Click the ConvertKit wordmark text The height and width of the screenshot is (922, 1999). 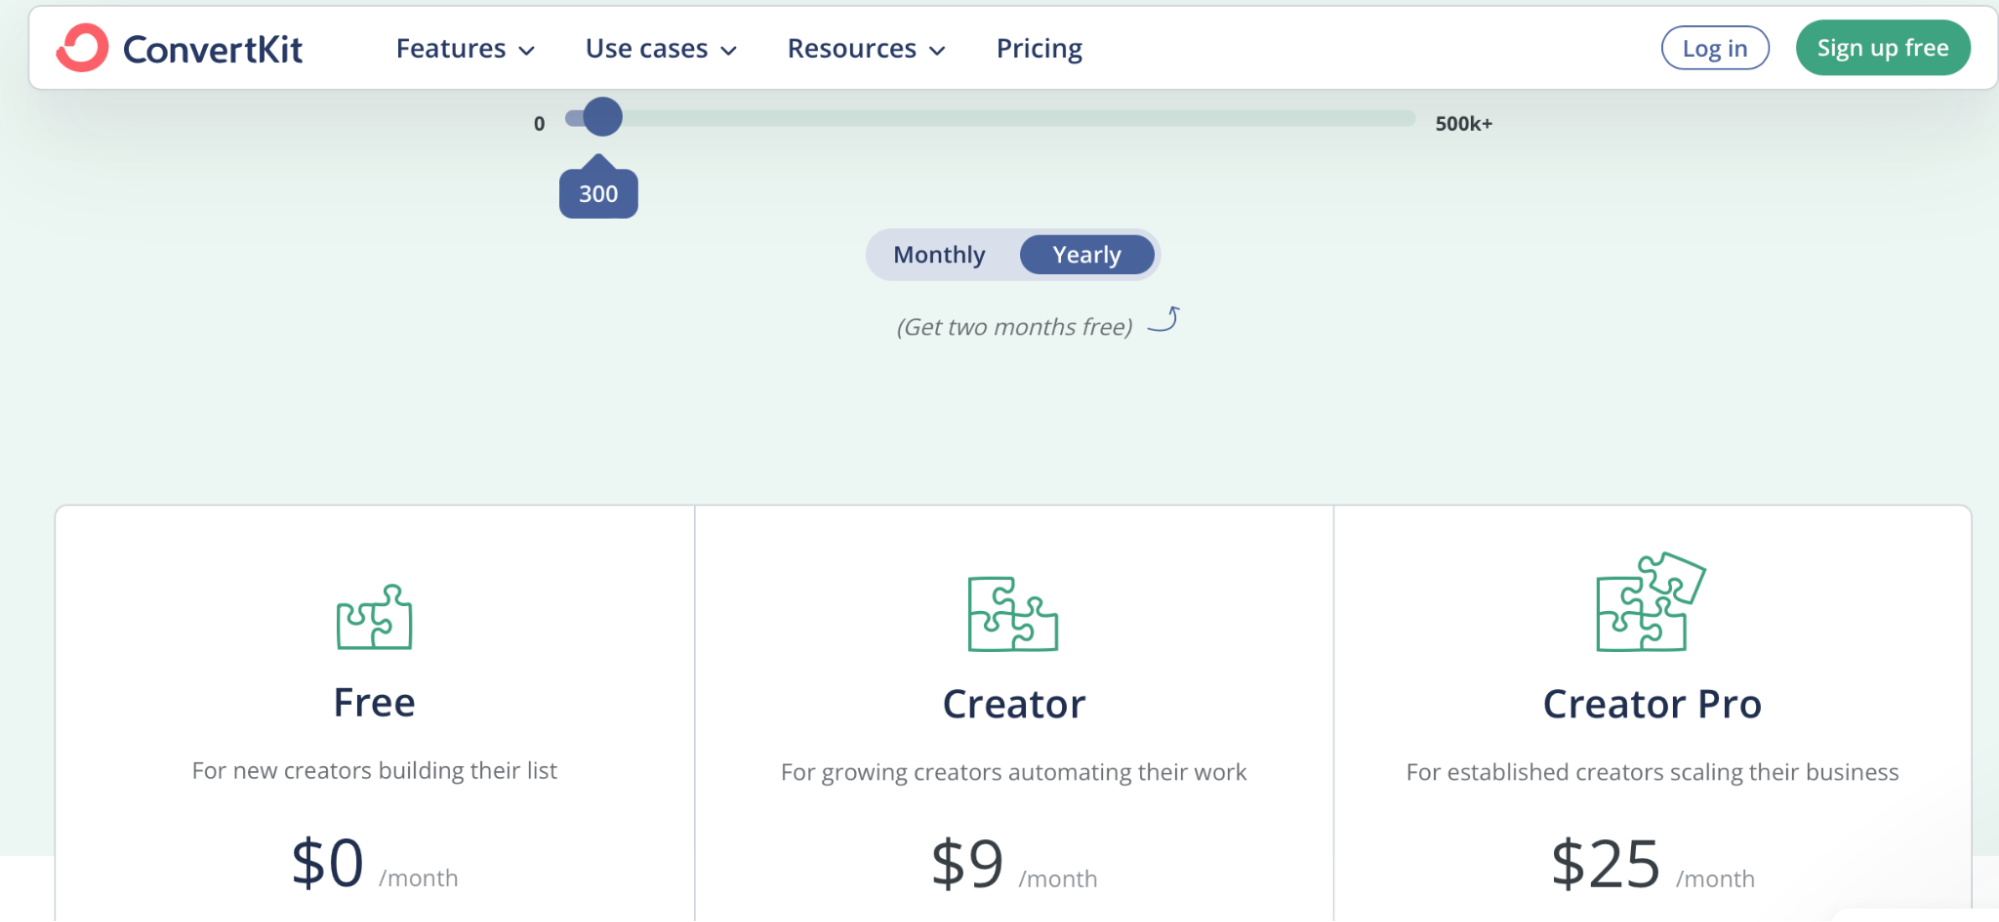212,49
